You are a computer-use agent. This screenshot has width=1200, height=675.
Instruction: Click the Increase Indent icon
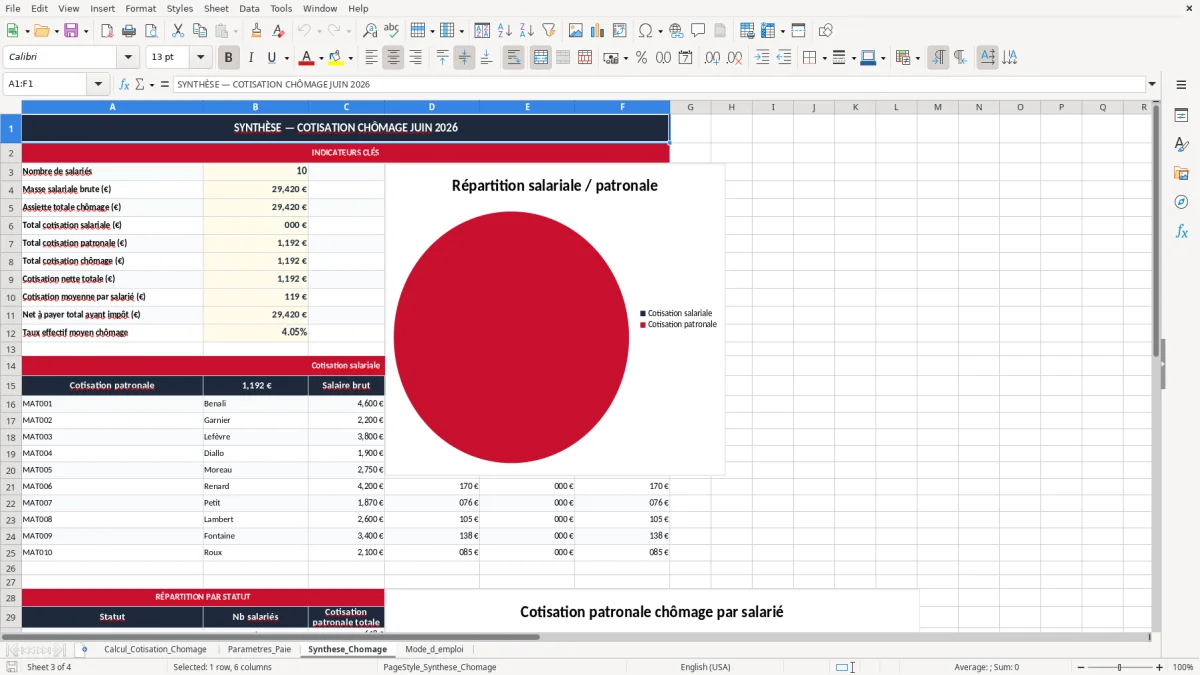pyautogui.click(x=762, y=58)
